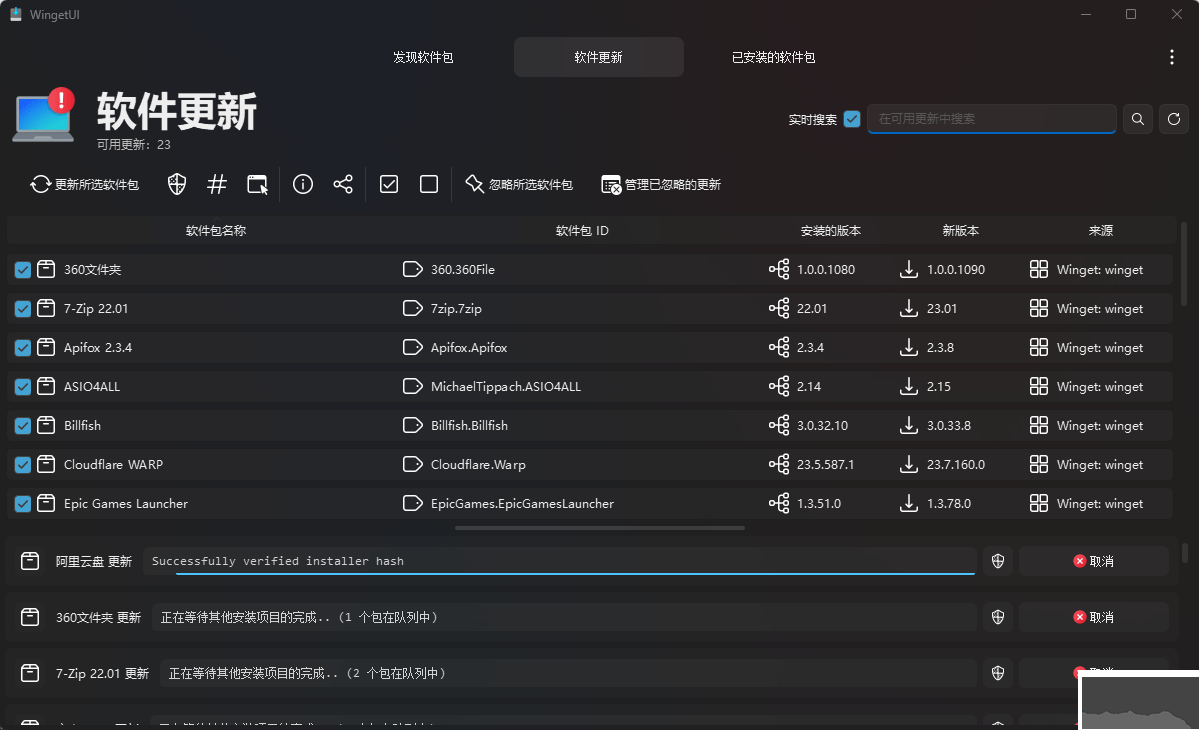Uncheck the Cloudflare WARP package checkbox
The width and height of the screenshot is (1199, 730).
coord(22,464)
